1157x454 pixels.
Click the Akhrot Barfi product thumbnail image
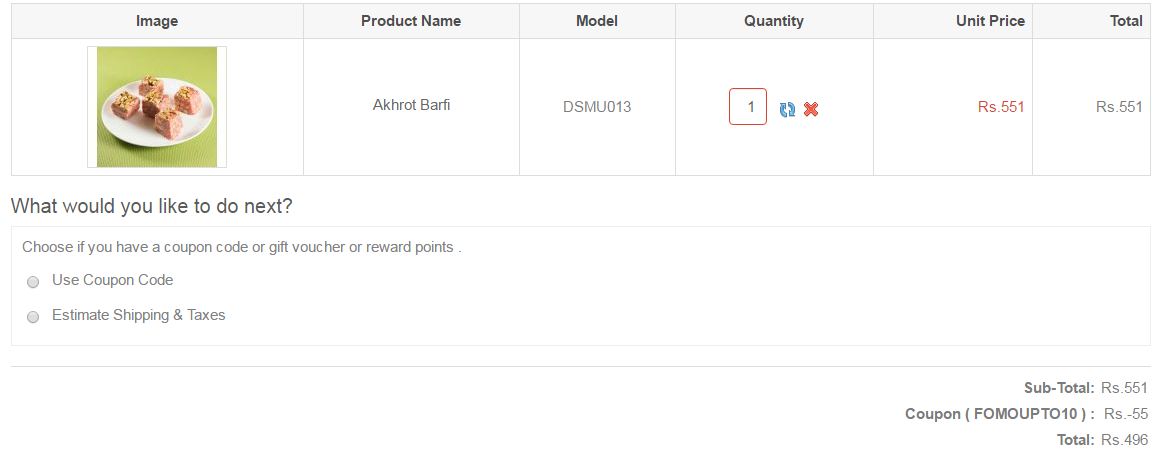tap(157, 107)
